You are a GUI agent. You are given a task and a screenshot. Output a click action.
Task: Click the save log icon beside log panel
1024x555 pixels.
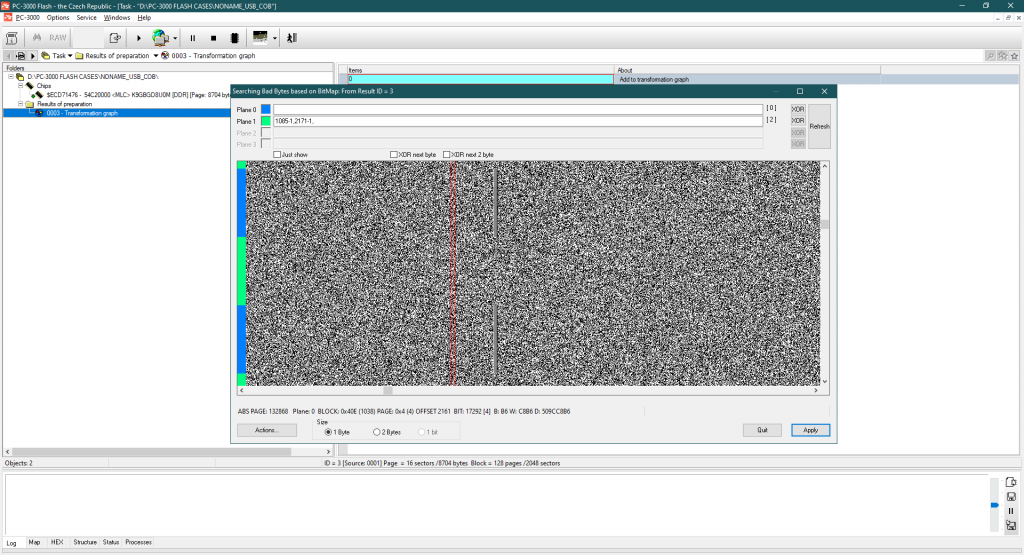(x=1011, y=497)
